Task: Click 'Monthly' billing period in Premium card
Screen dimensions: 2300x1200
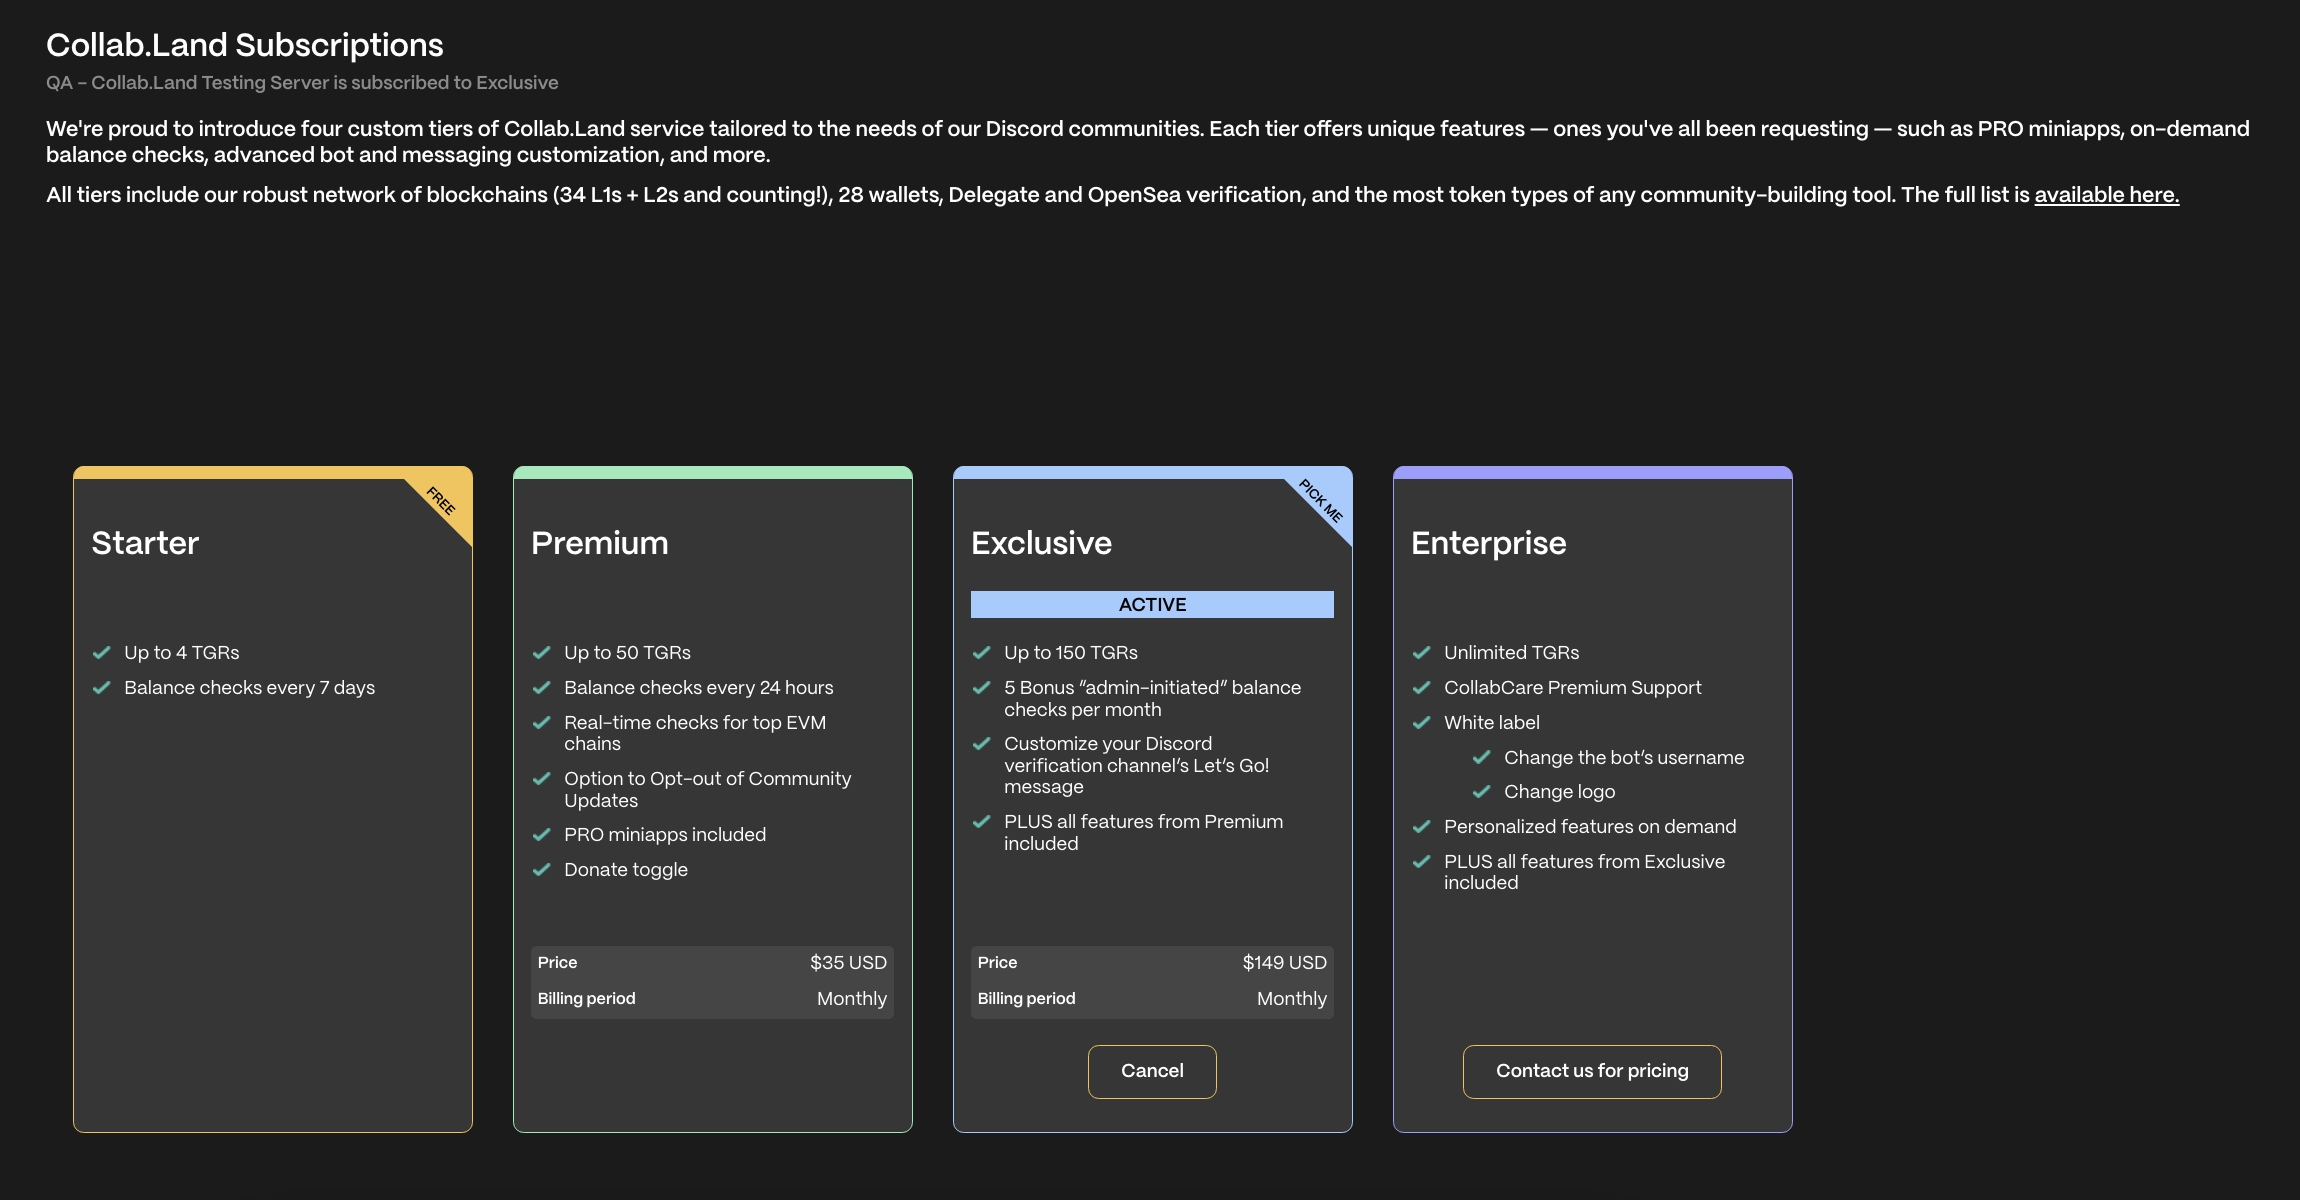Action: pos(852,998)
